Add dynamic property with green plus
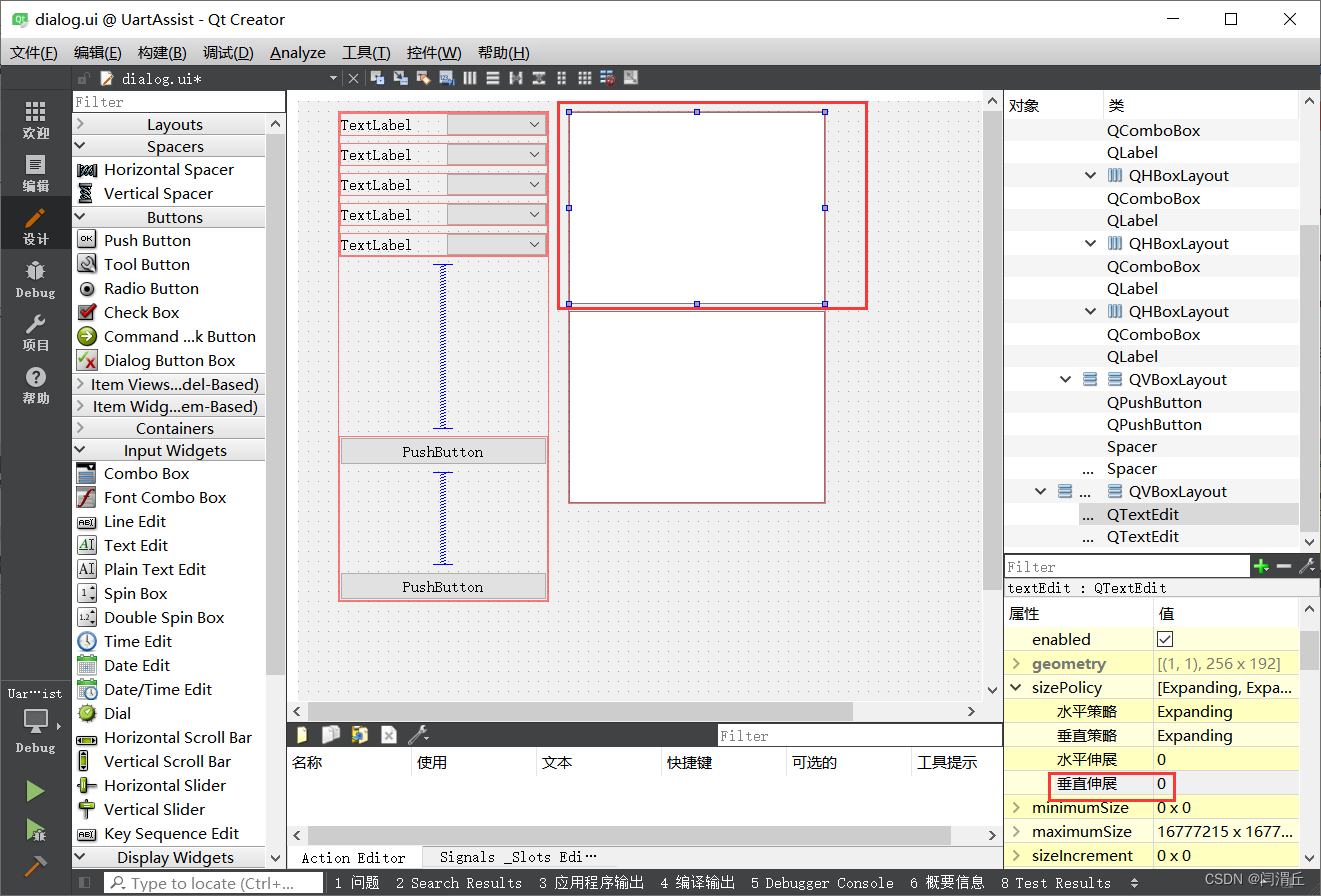Viewport: 1321px width, 896px height. pyautogui.click(x=1261, y=567)
